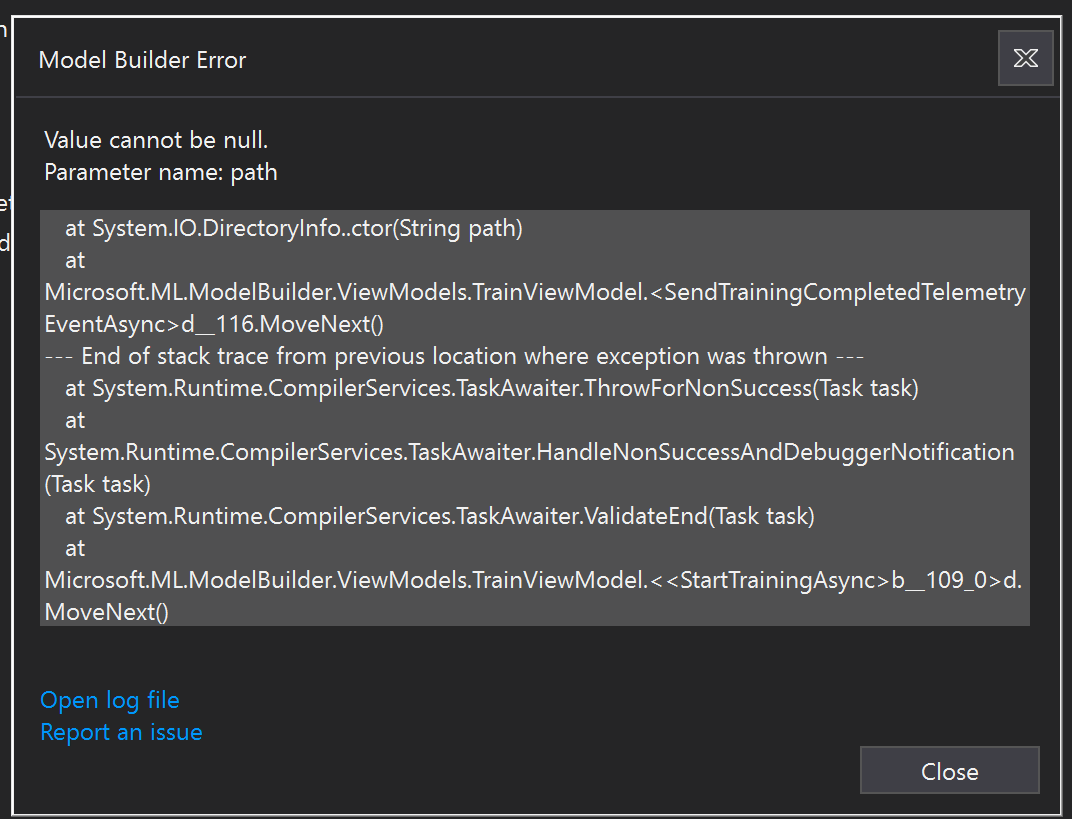1072x819 pixels.
Task: Click the HandleNonSuccessAndDebuggerNotification stack frame
Action: pos(528,451)
